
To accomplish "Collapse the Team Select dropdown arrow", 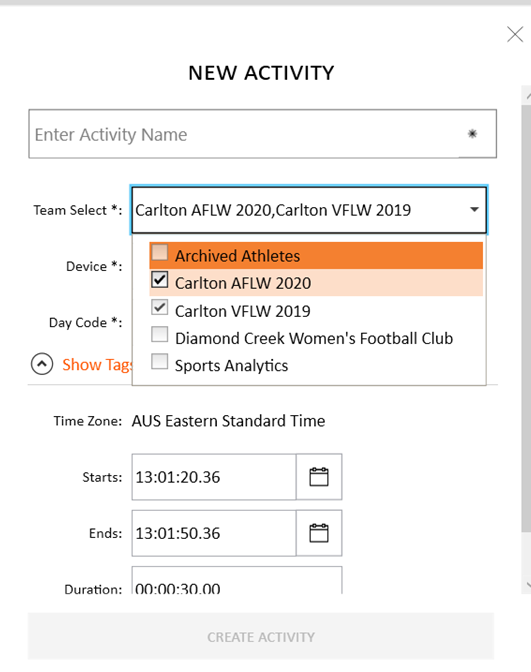I will [474, 210].
